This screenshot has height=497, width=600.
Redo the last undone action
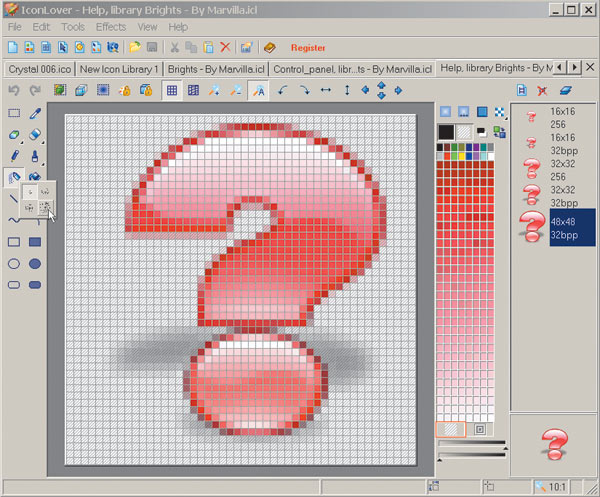pyautogui.click(x=35, y=90)
